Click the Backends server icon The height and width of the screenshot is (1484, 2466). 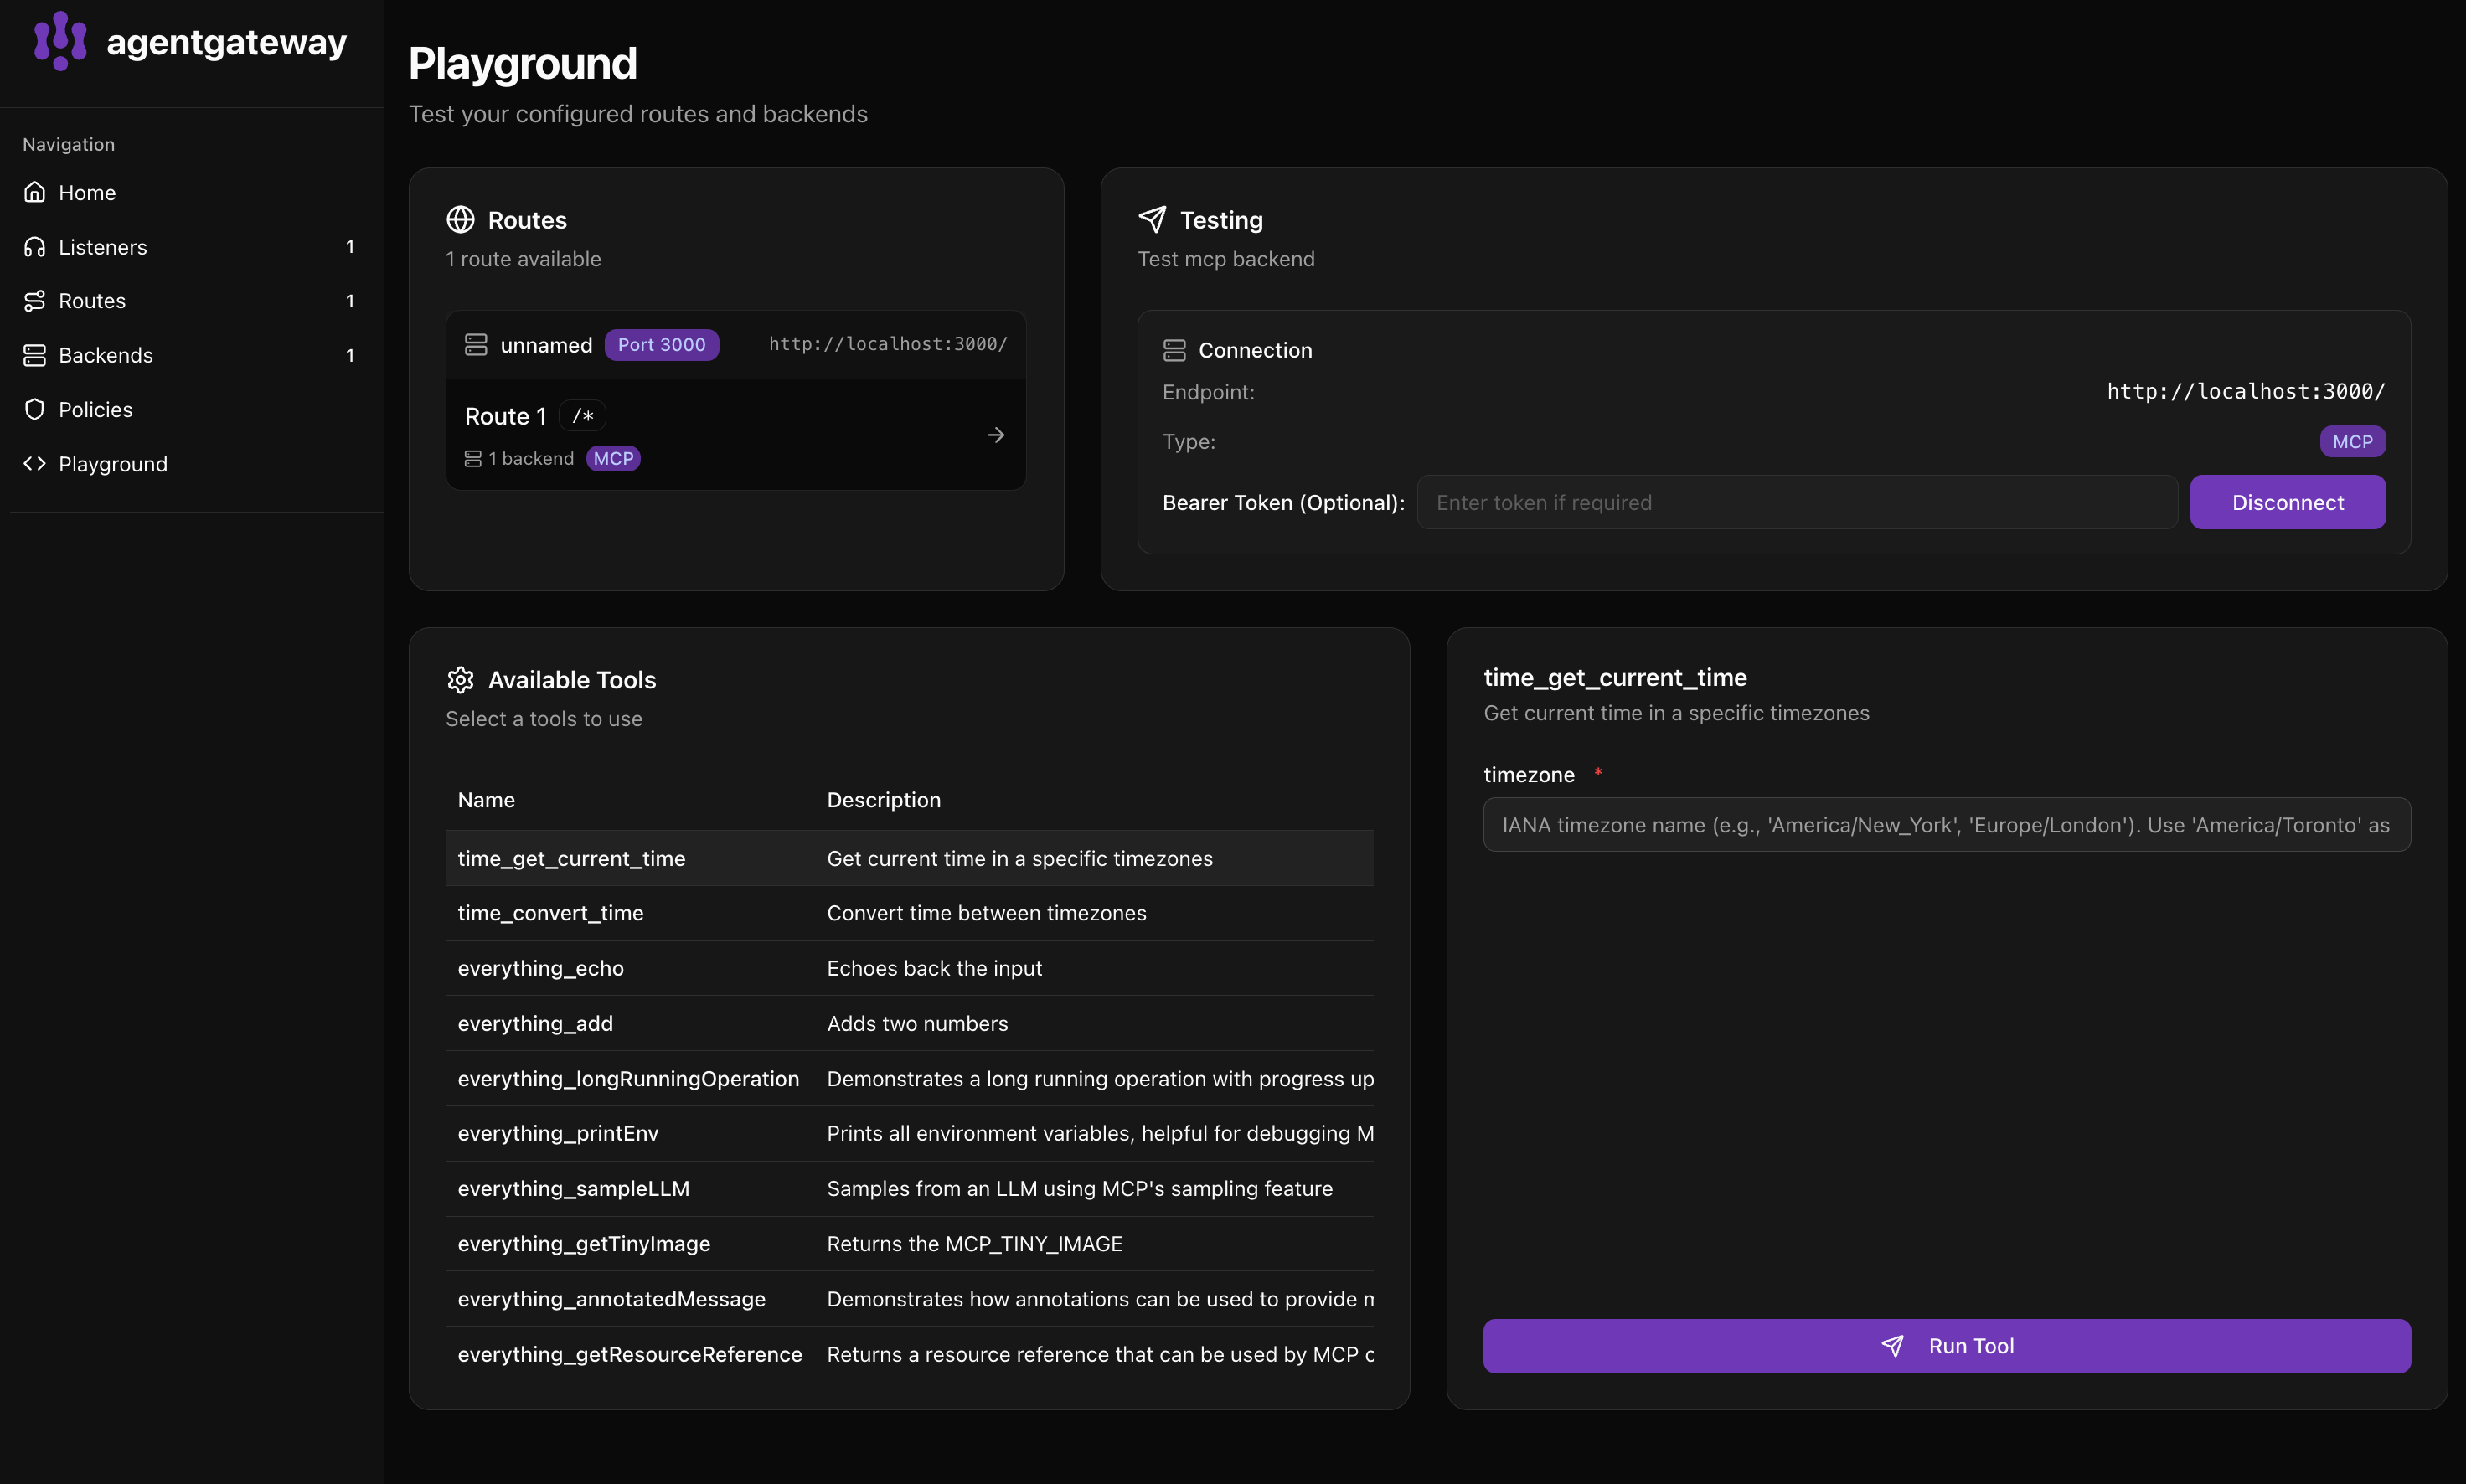click(35, 355)
